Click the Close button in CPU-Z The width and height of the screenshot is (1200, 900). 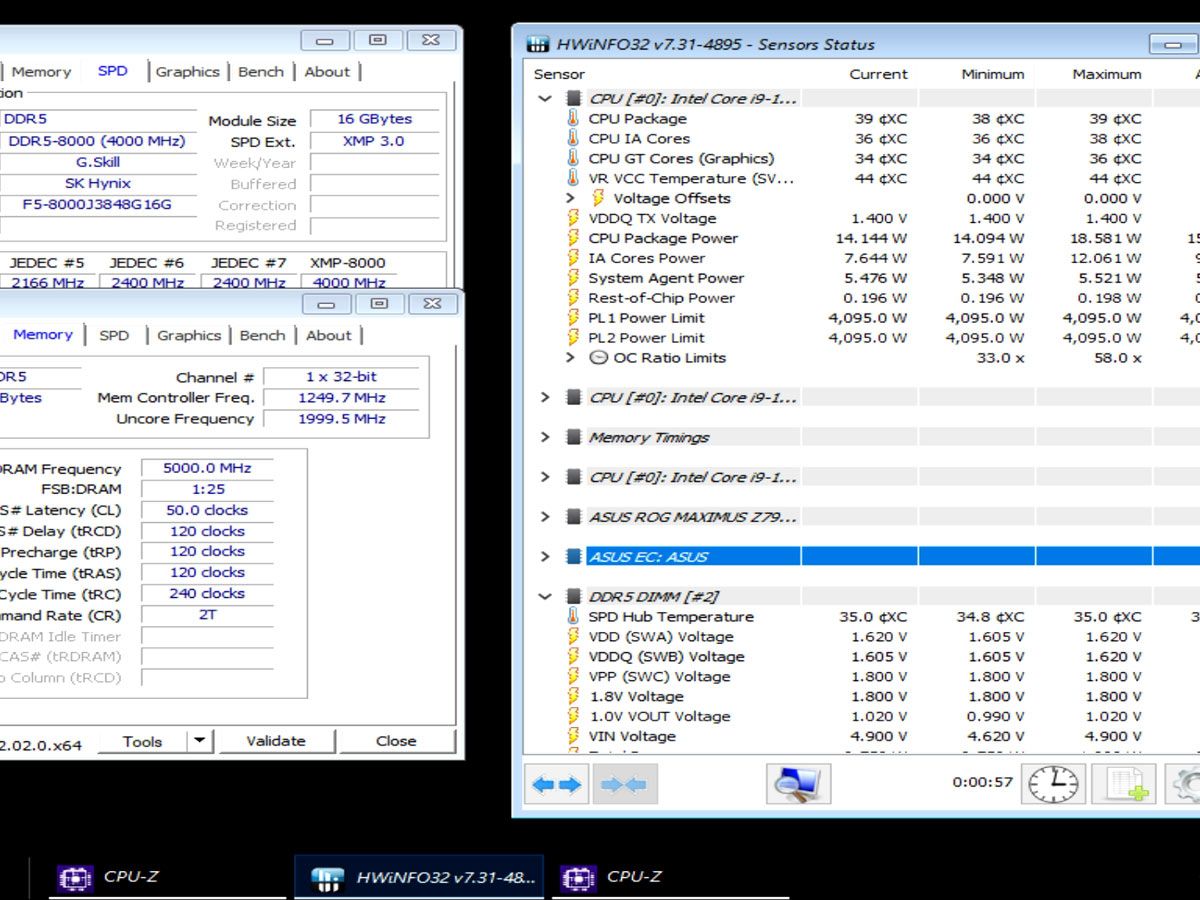[396, 741]
